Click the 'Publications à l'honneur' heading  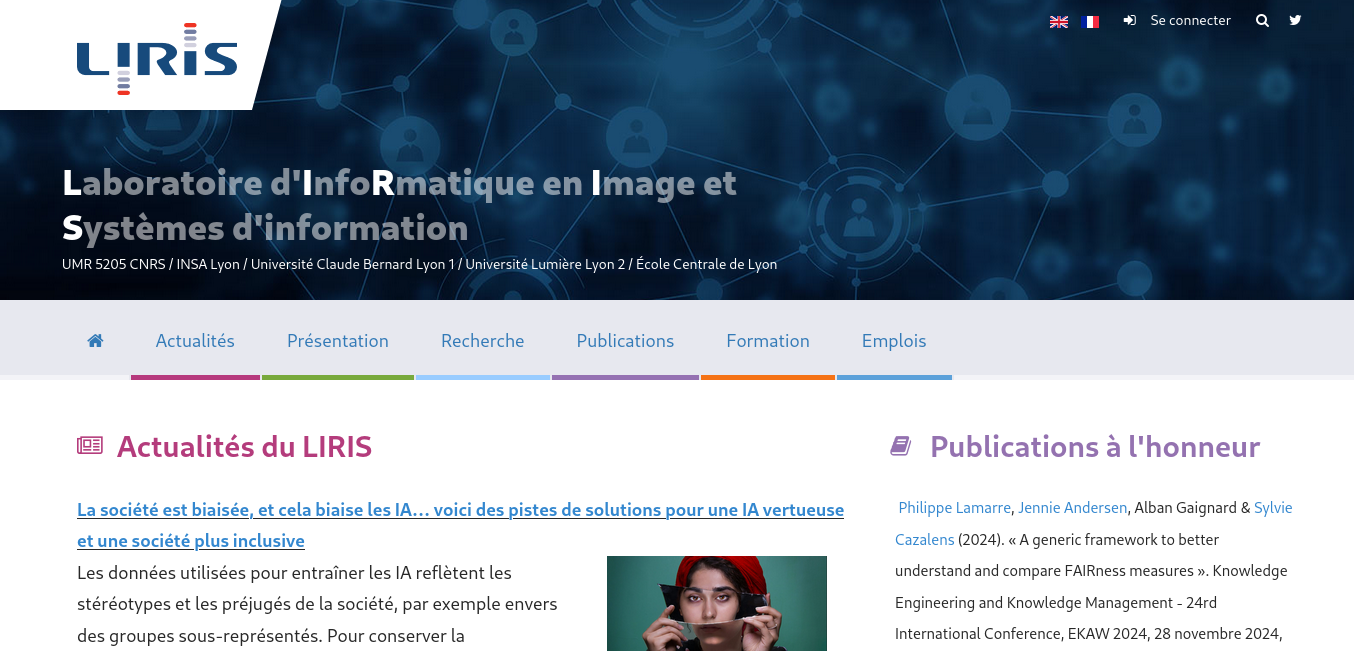click(x=1095, y=446)
